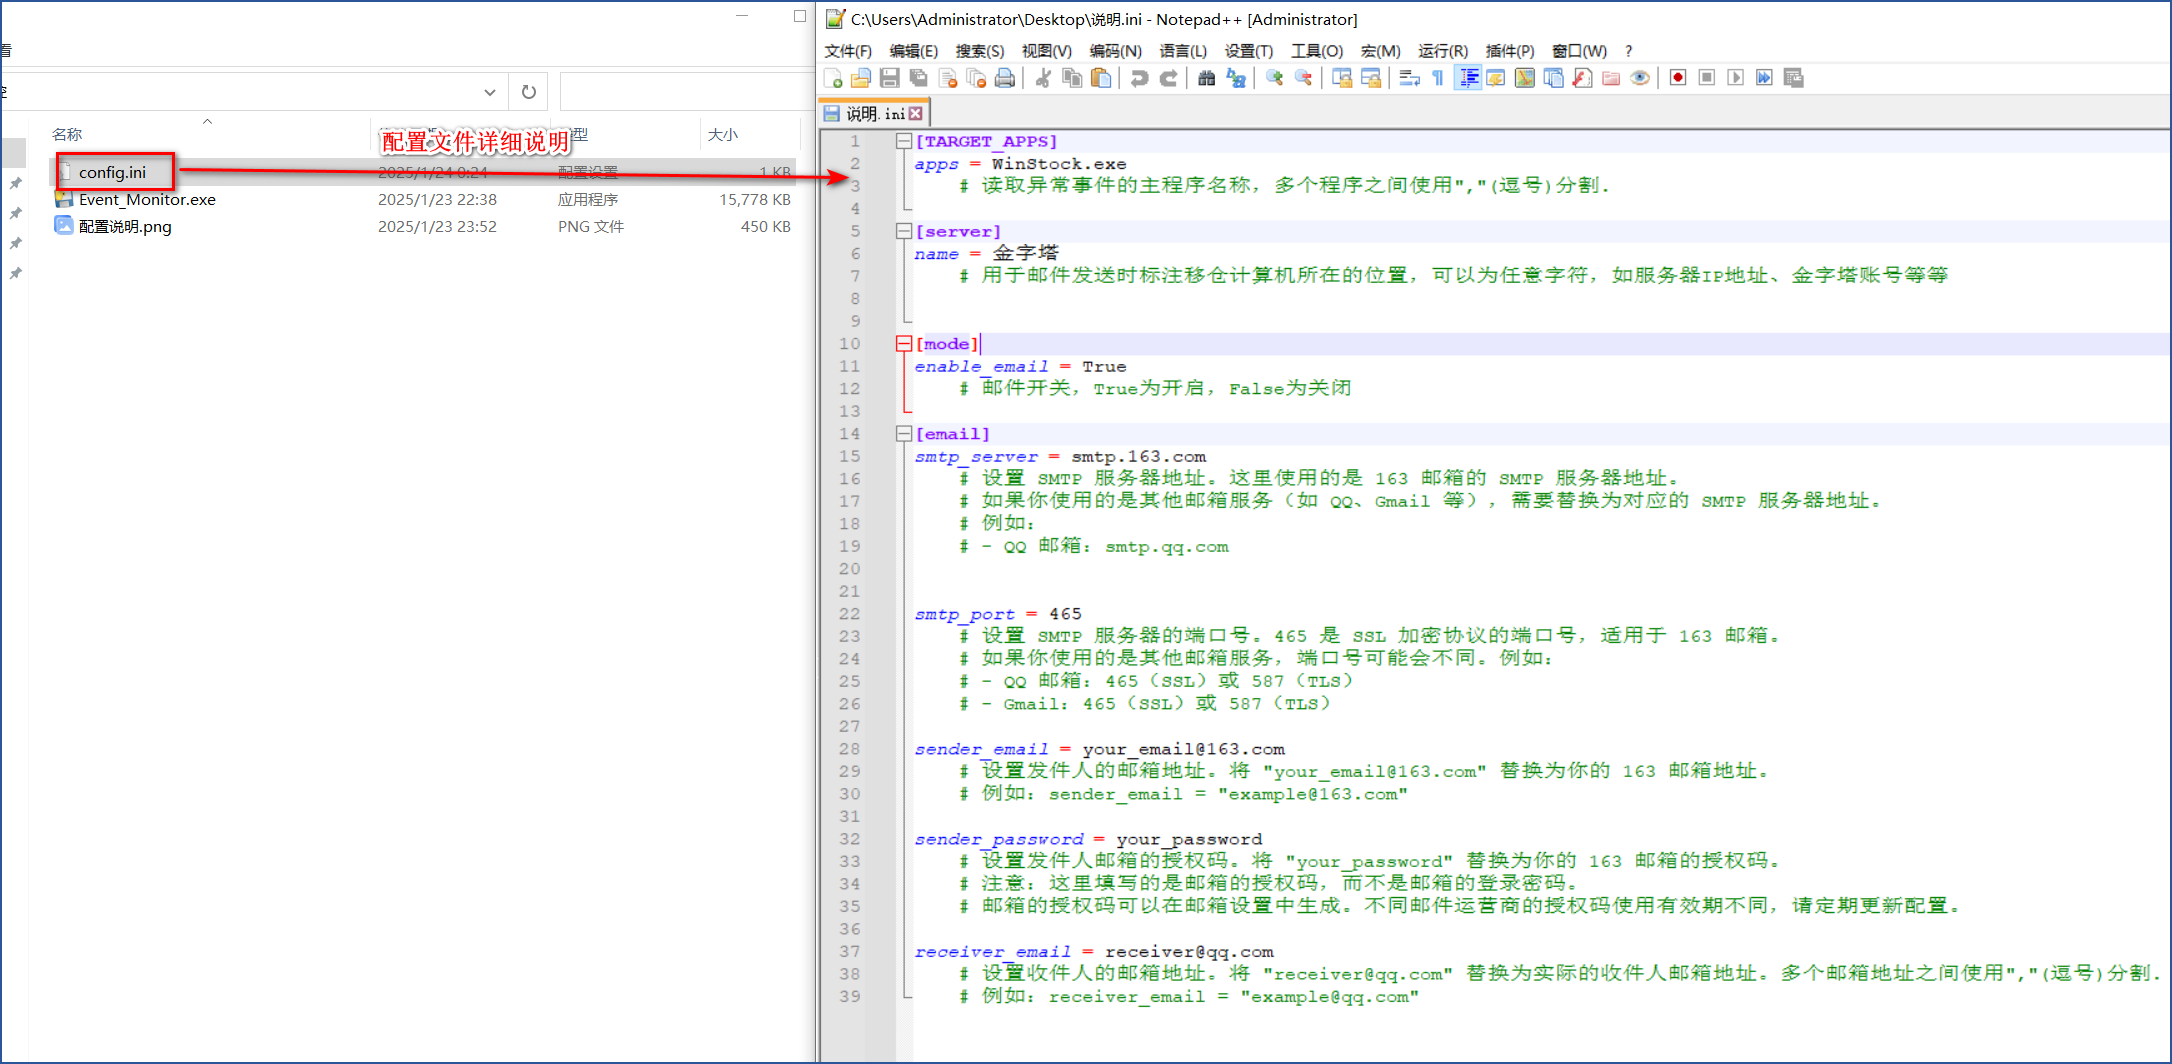Collapse the [TARGET_APPS] section fold marker
The image size is (2172, 1064).
click(x=903, y=141)
